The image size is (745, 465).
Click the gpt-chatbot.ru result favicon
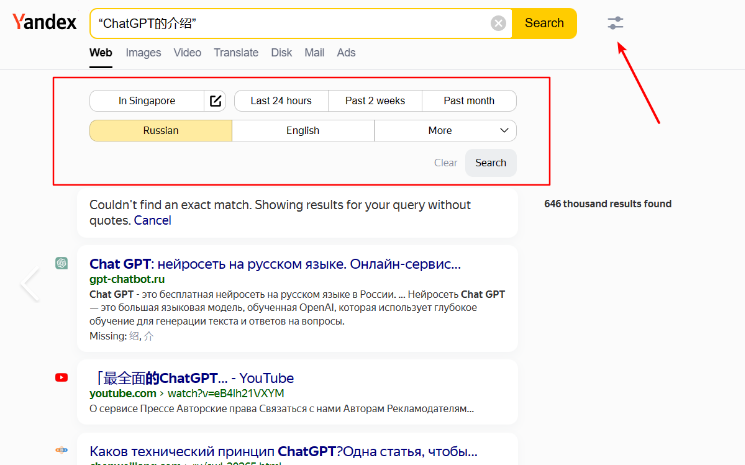(62, 264)
